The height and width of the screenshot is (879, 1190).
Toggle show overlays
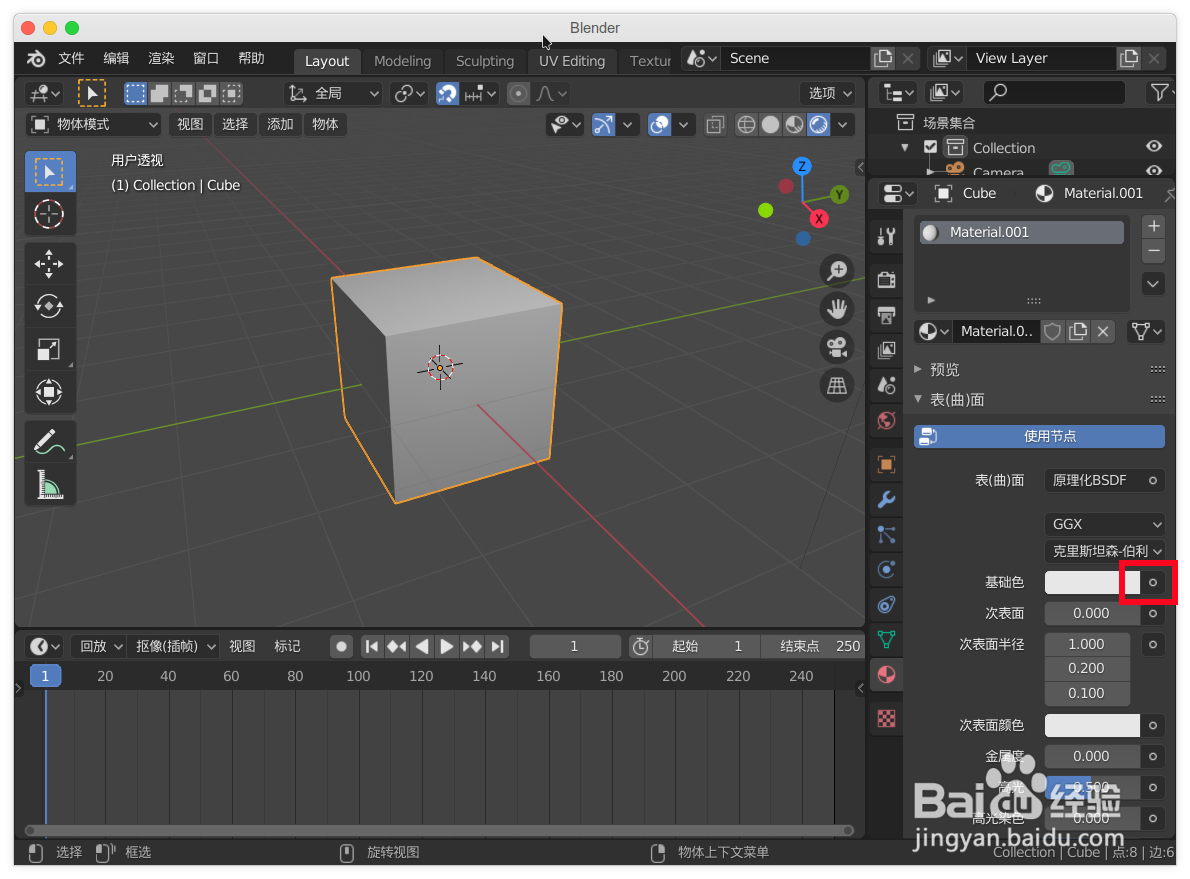coord(660,124)
